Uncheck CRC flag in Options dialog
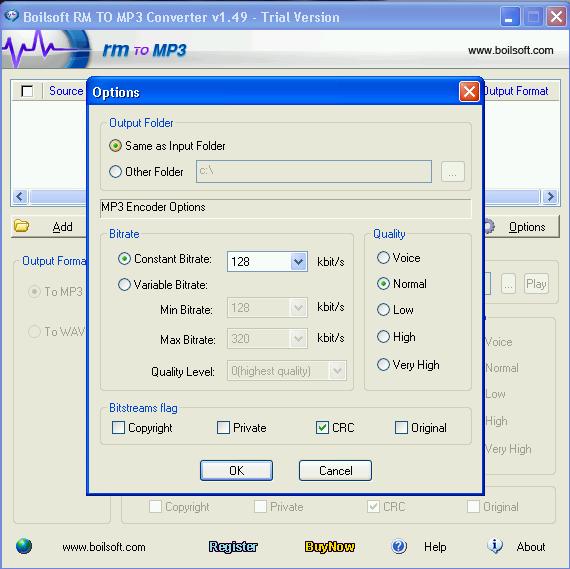Image resolution: width=570 pixels, height=569 pixels. pyautogui.click(x=322, y=427)
